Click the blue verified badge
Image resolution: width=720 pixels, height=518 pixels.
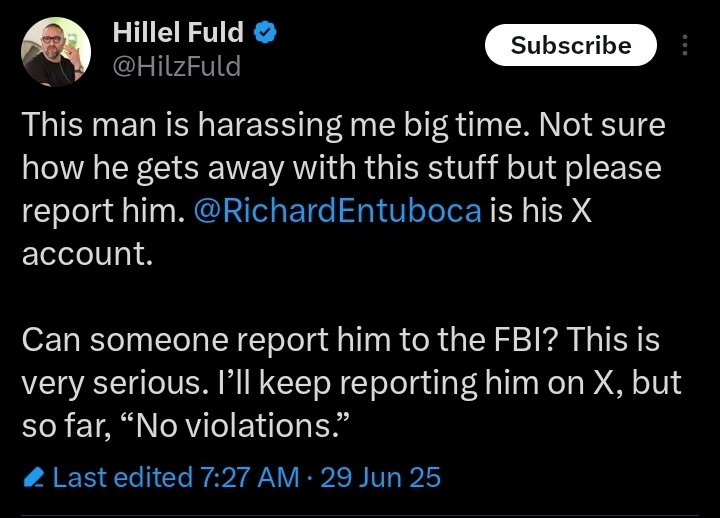[265, 33]
